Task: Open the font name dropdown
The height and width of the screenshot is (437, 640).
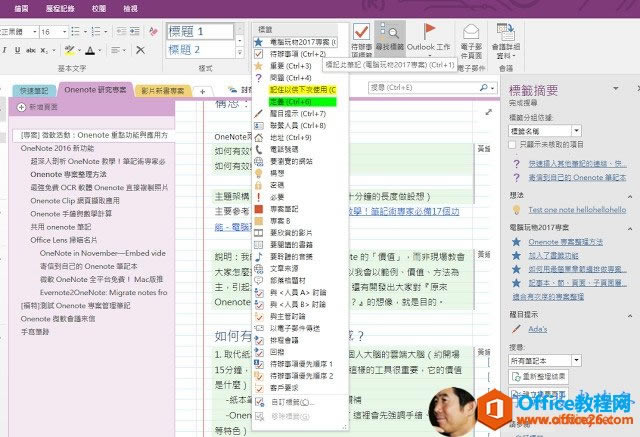Action: coord(35,31)
